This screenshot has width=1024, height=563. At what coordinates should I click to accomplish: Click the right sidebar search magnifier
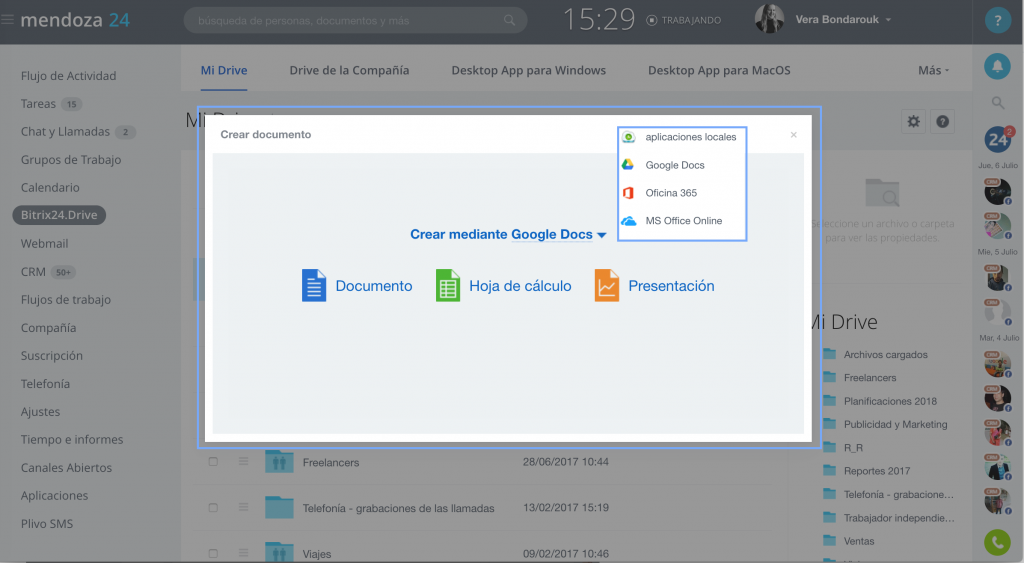(x=998, y=103)
